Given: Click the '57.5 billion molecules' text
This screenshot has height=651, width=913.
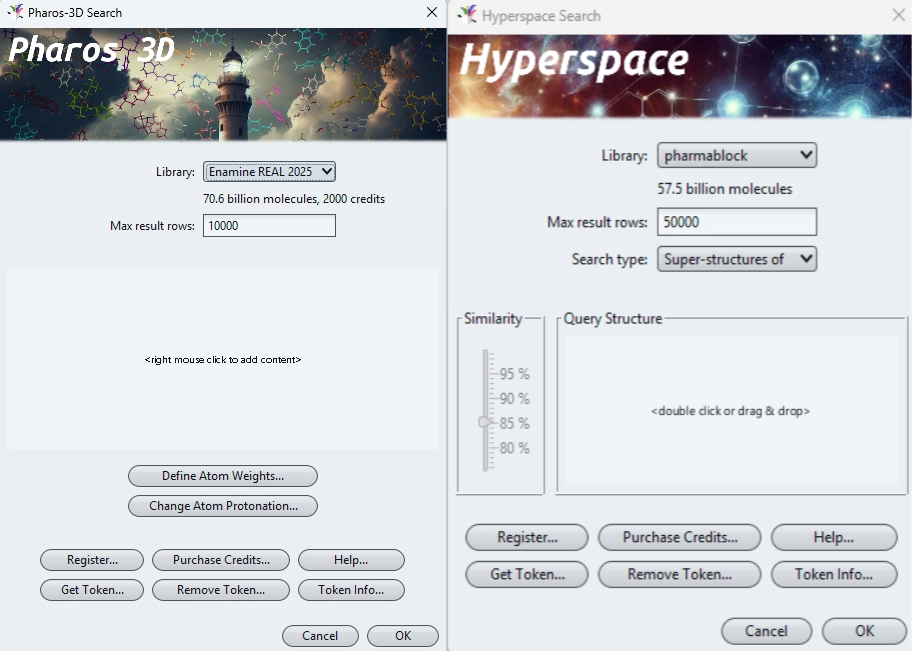Looking at the screenshot, I should [x=725, y=189].
